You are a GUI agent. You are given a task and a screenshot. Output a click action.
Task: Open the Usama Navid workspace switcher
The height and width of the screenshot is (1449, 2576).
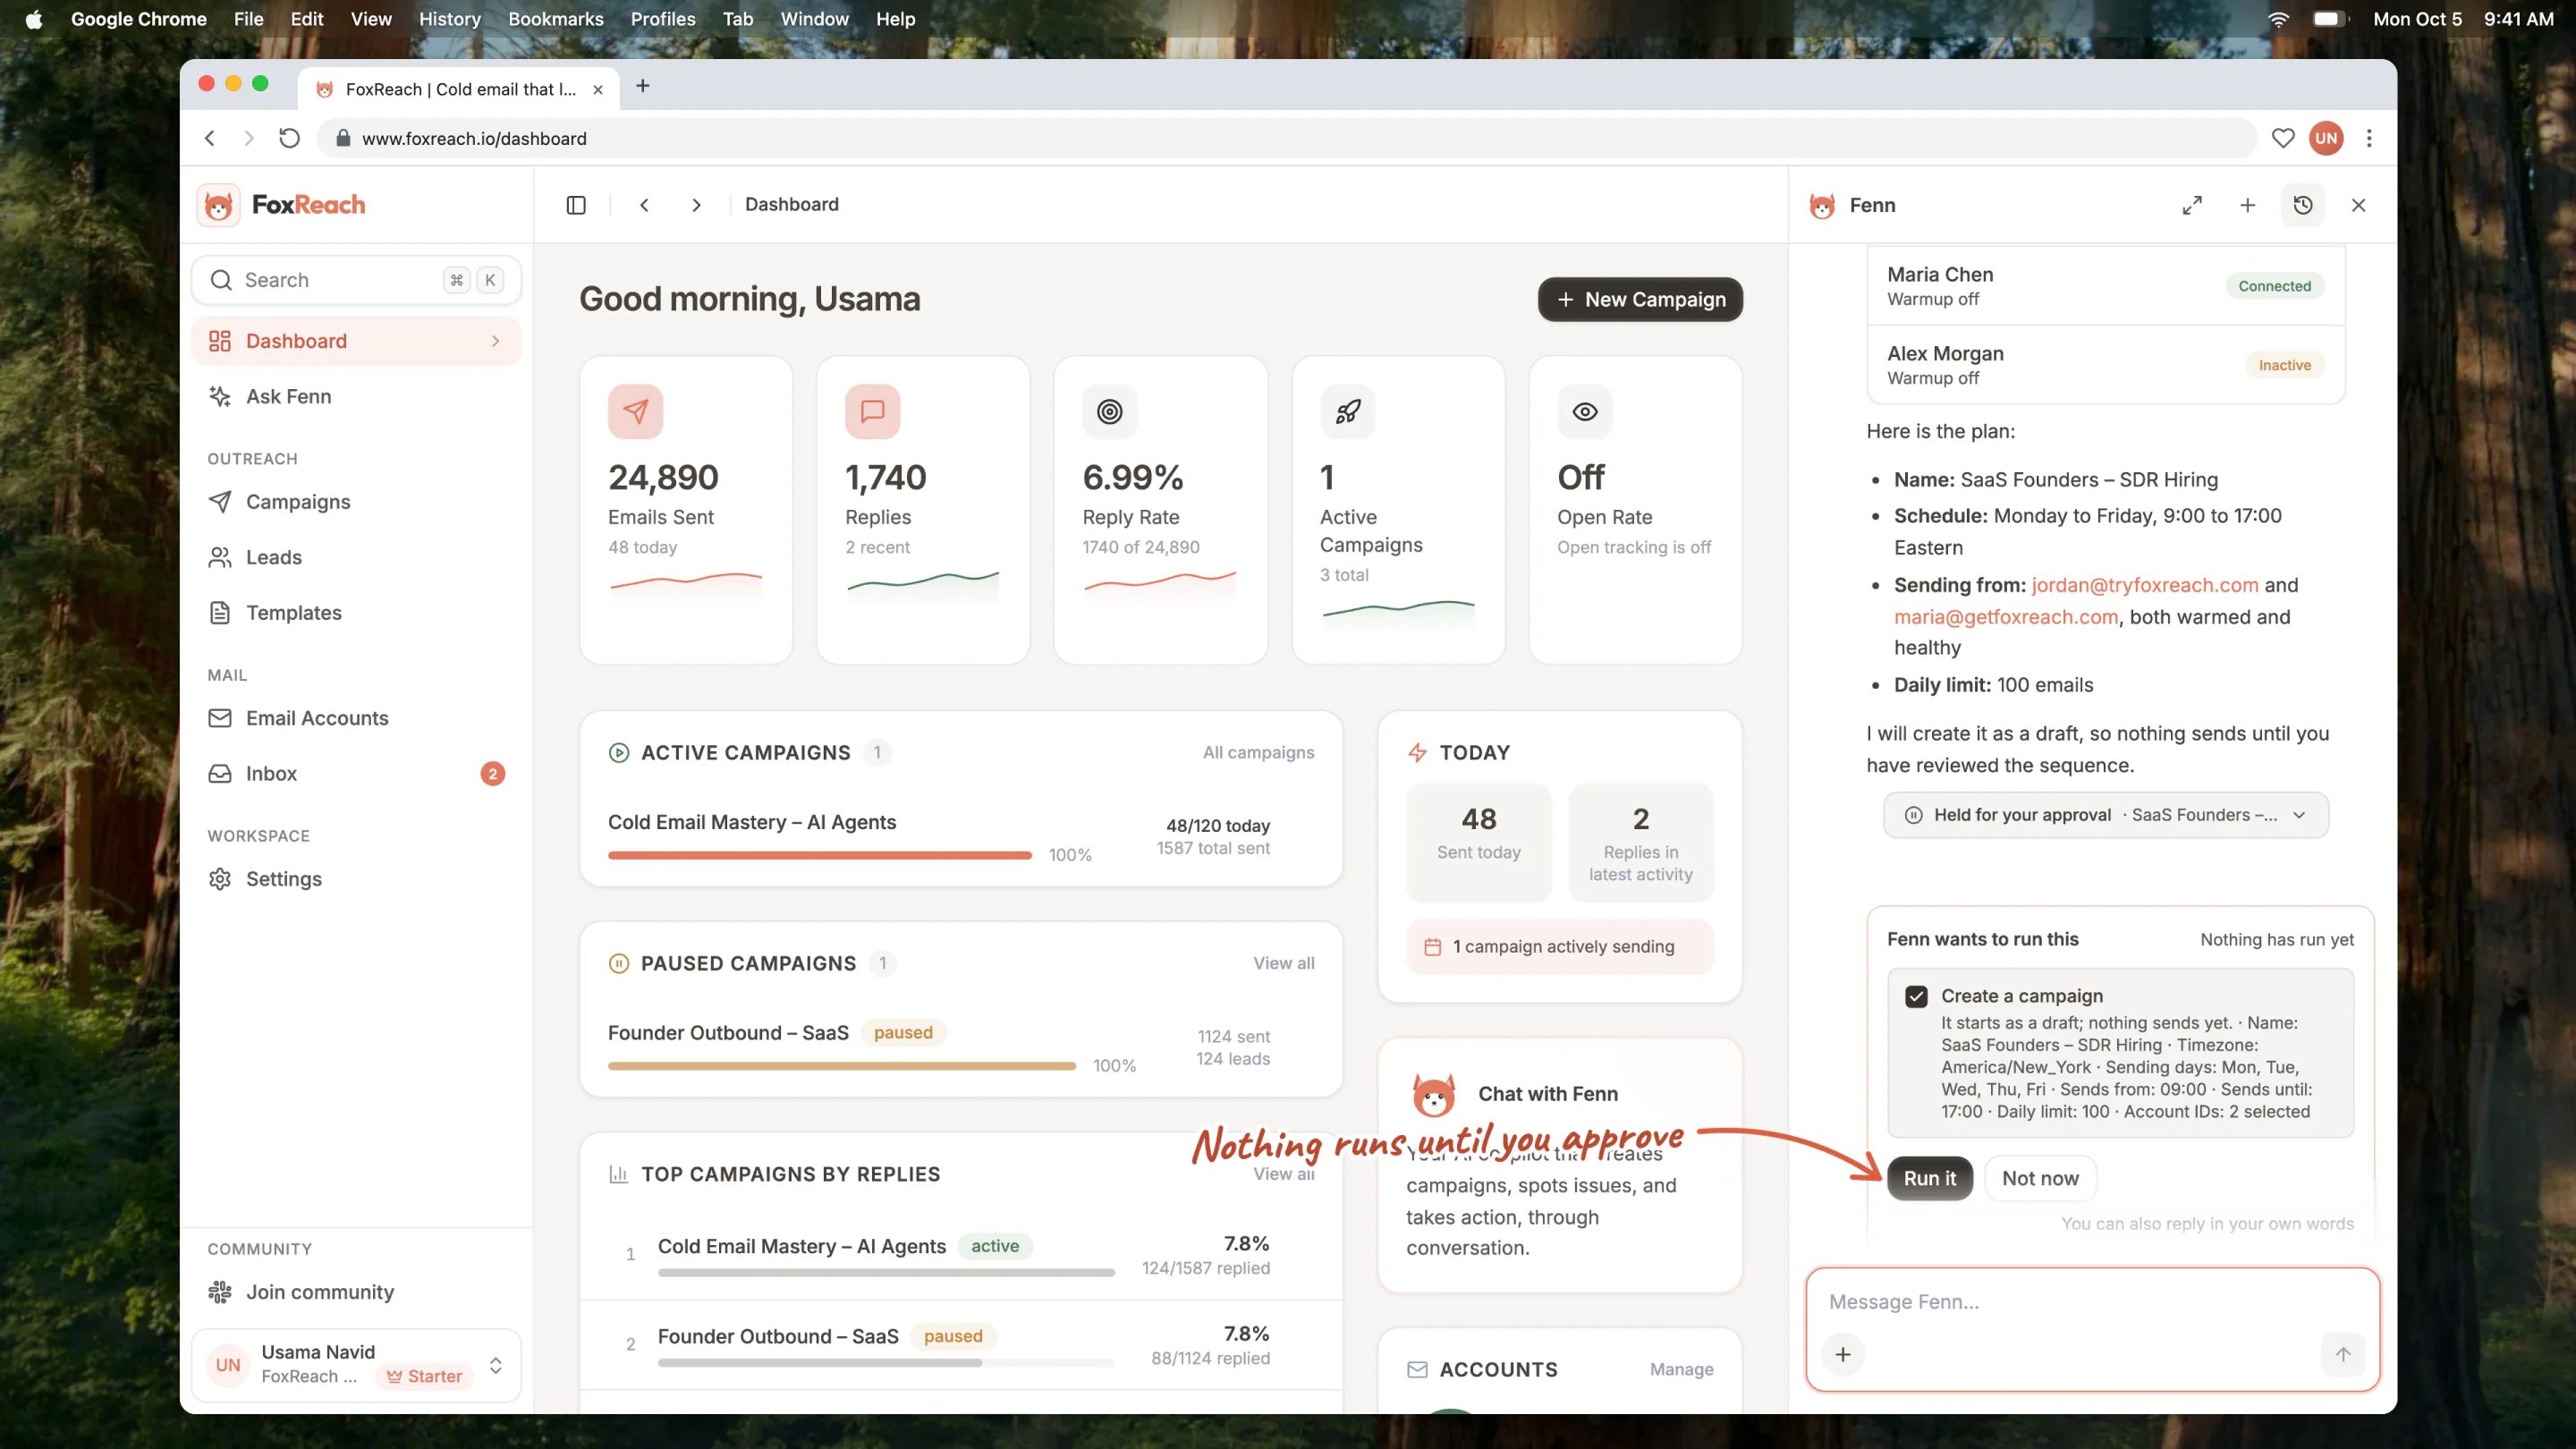(x=356, y=1365)
